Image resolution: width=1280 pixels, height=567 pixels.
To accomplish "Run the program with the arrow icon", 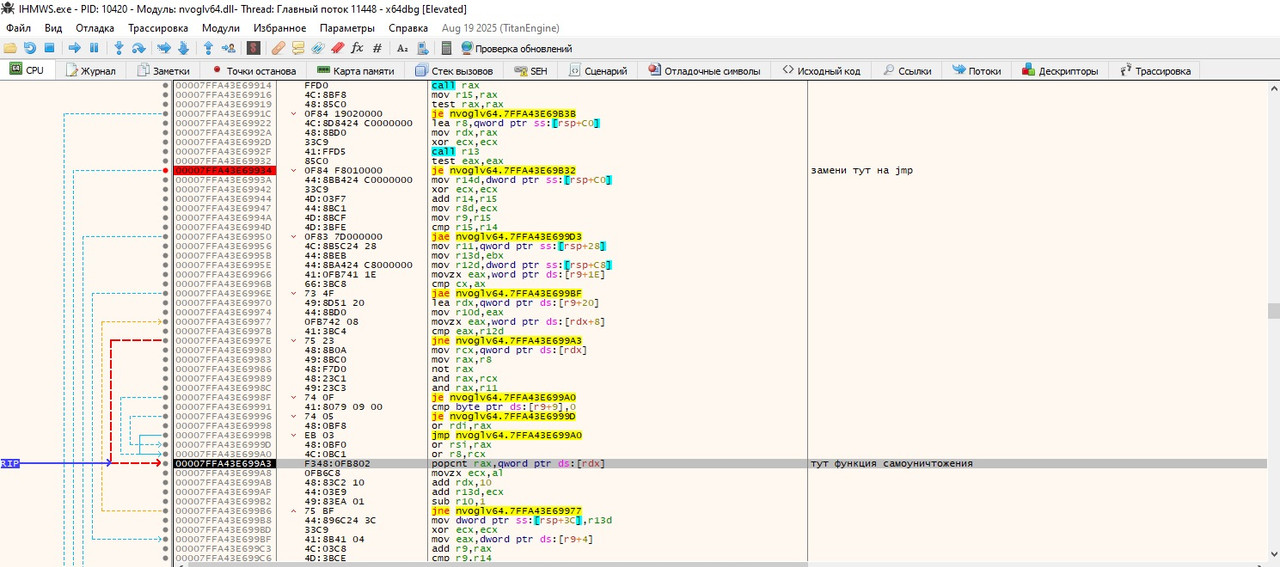I will coord(74,48).
